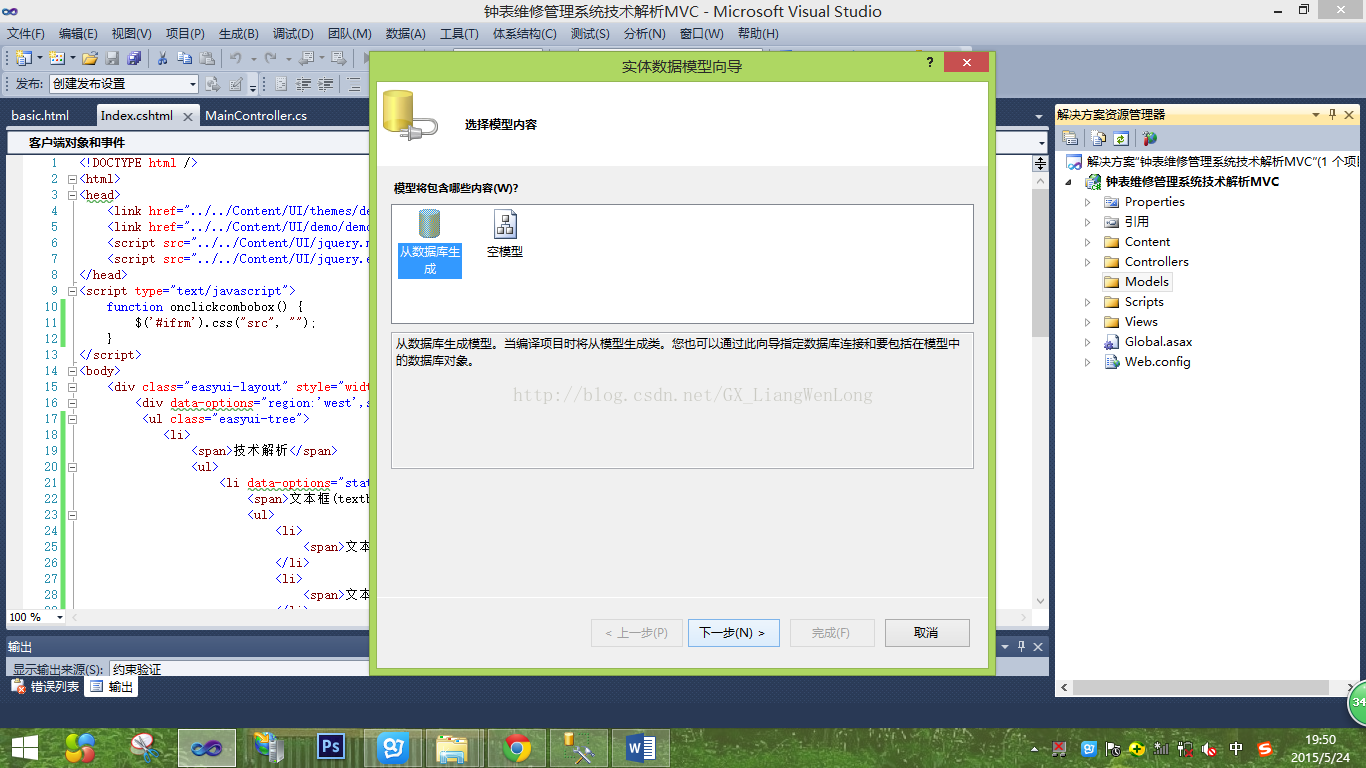Click the Navigate Forward icon
This screenshot has width=1366, height=768.
point(339,59)
